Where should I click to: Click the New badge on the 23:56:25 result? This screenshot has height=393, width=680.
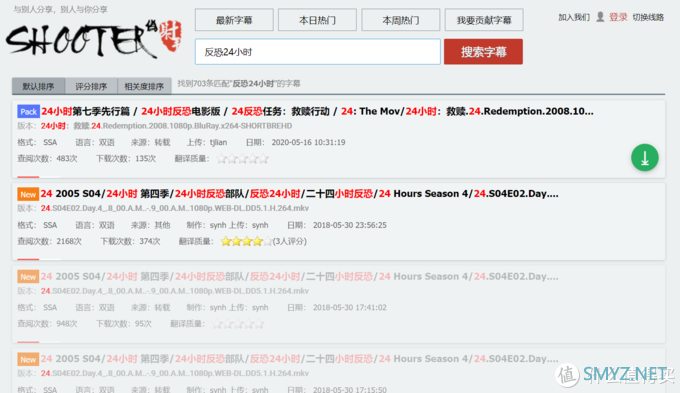(28, 194)
